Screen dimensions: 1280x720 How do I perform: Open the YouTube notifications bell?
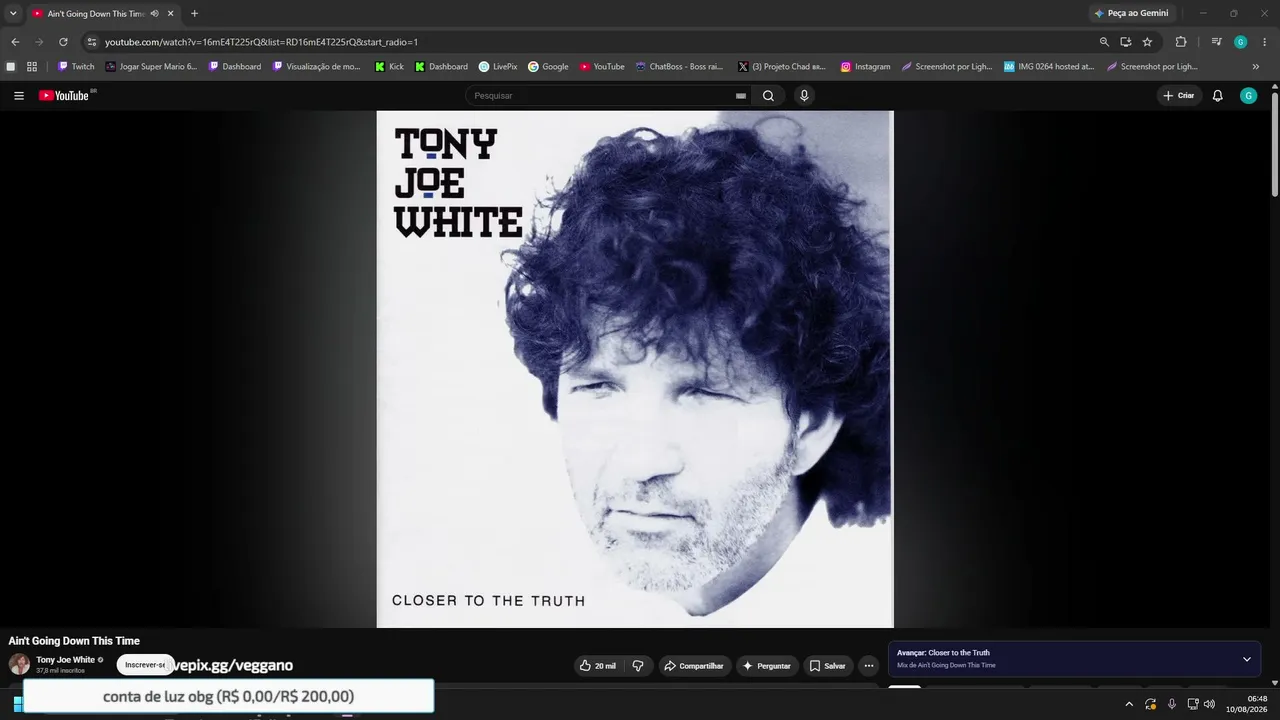pyautogui.click(x=1217, y=96)
